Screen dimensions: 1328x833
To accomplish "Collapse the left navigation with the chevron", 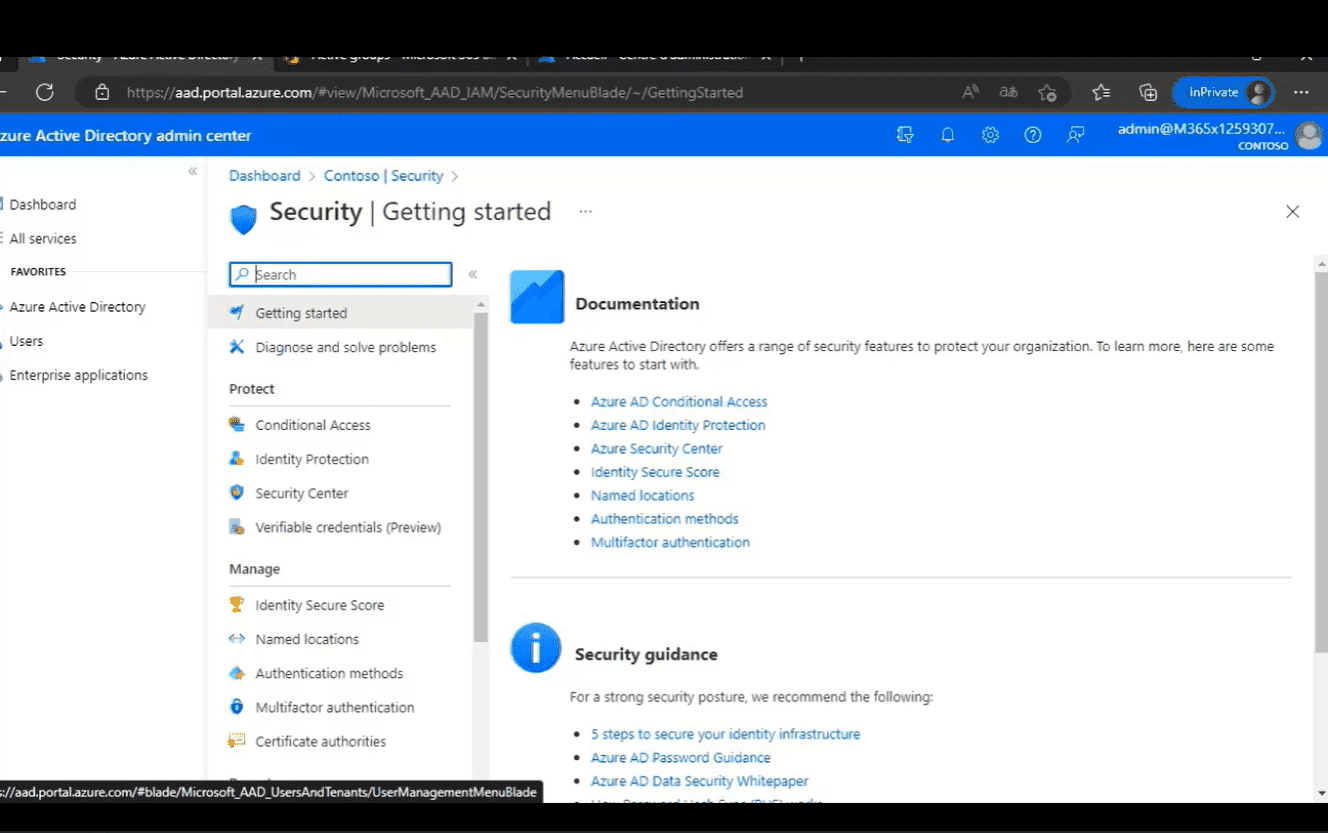I will 193,171.
